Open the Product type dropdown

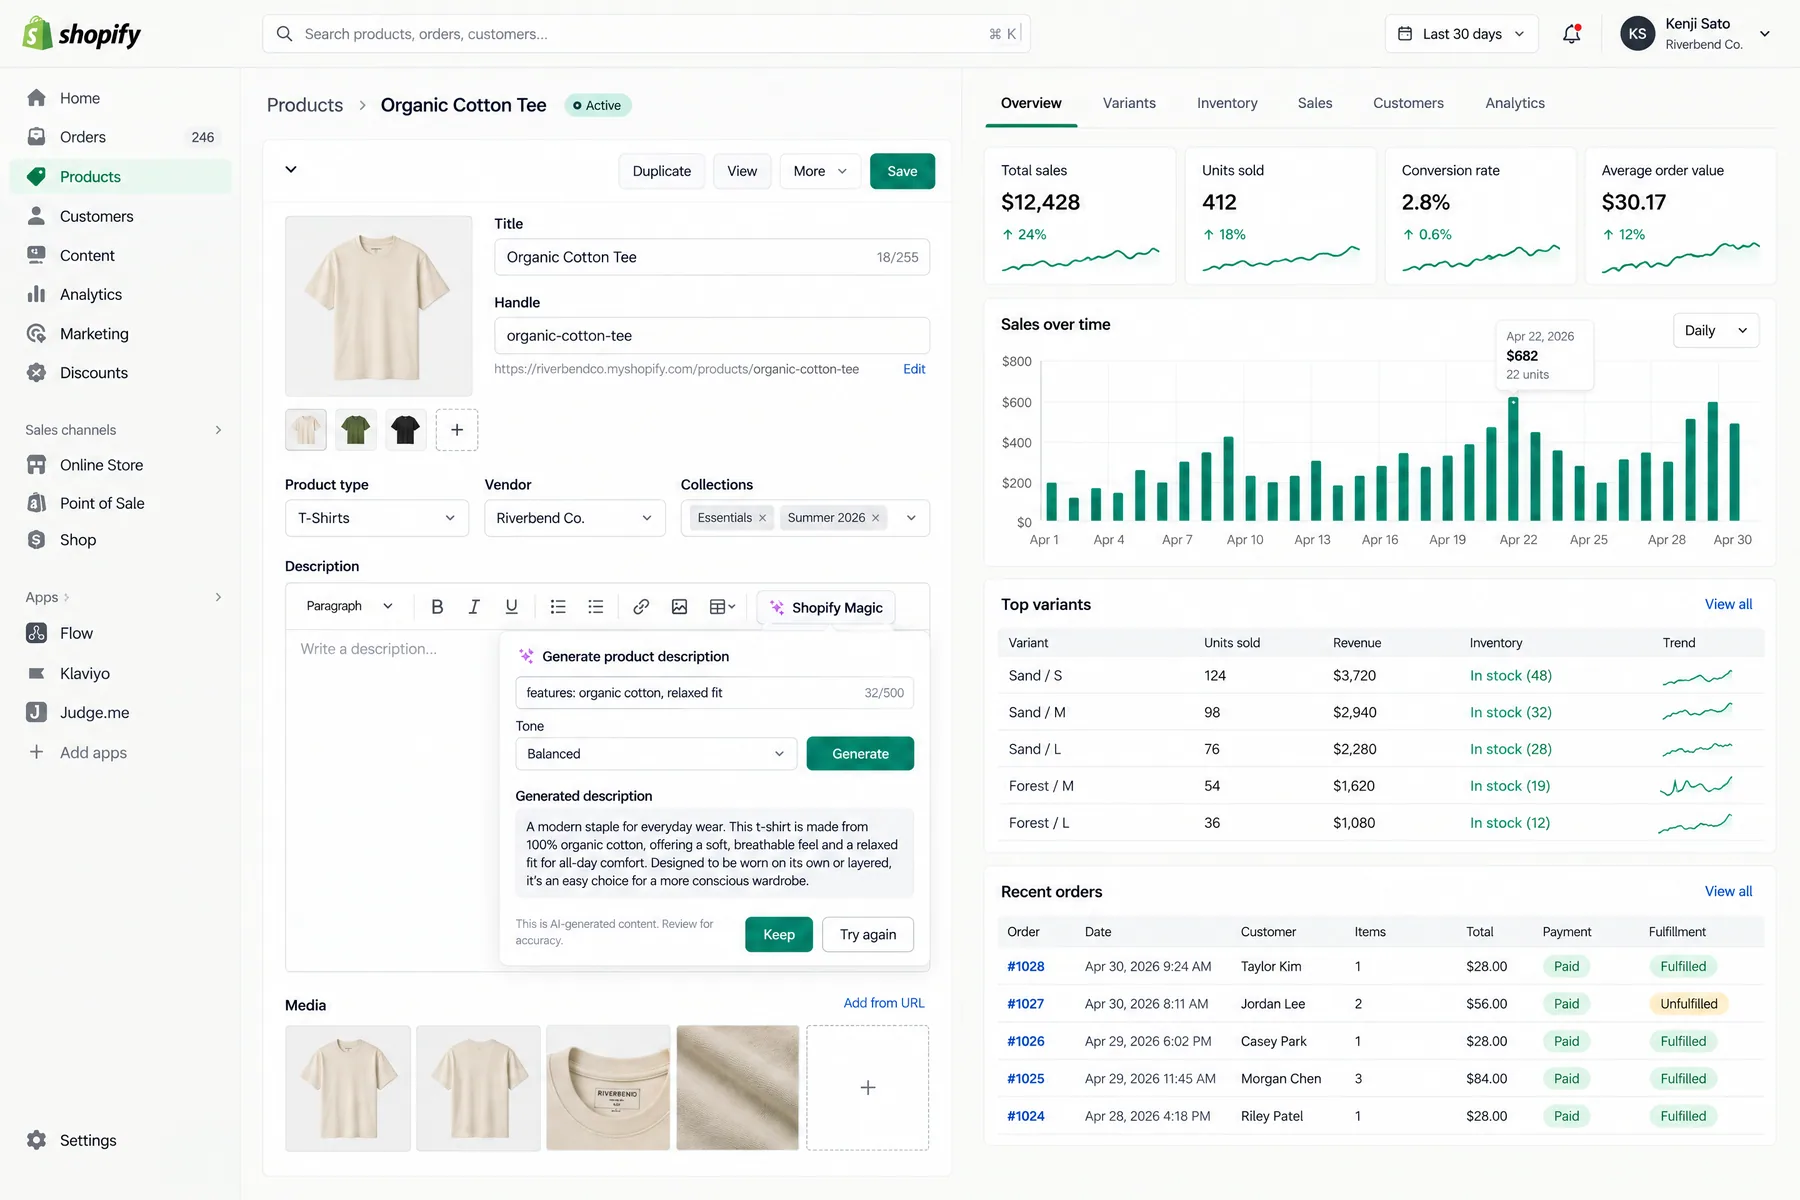(x=377, y=518)
